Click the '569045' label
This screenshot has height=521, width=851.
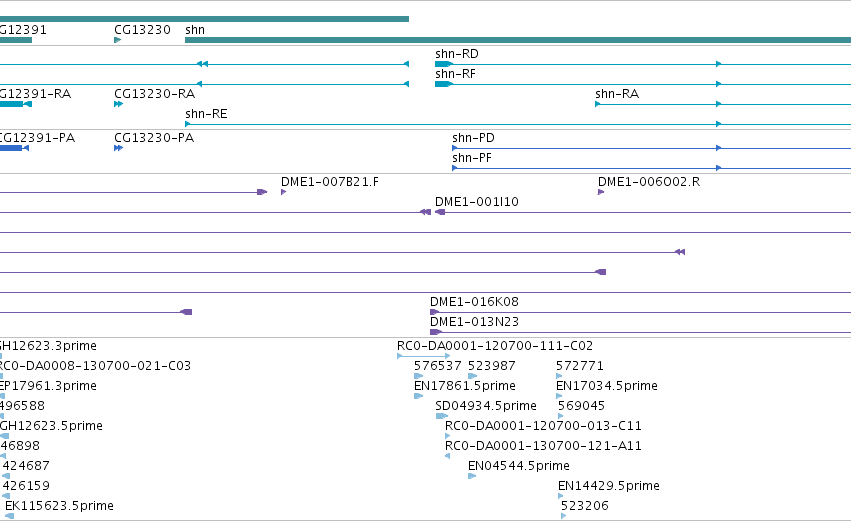point(581,406)
